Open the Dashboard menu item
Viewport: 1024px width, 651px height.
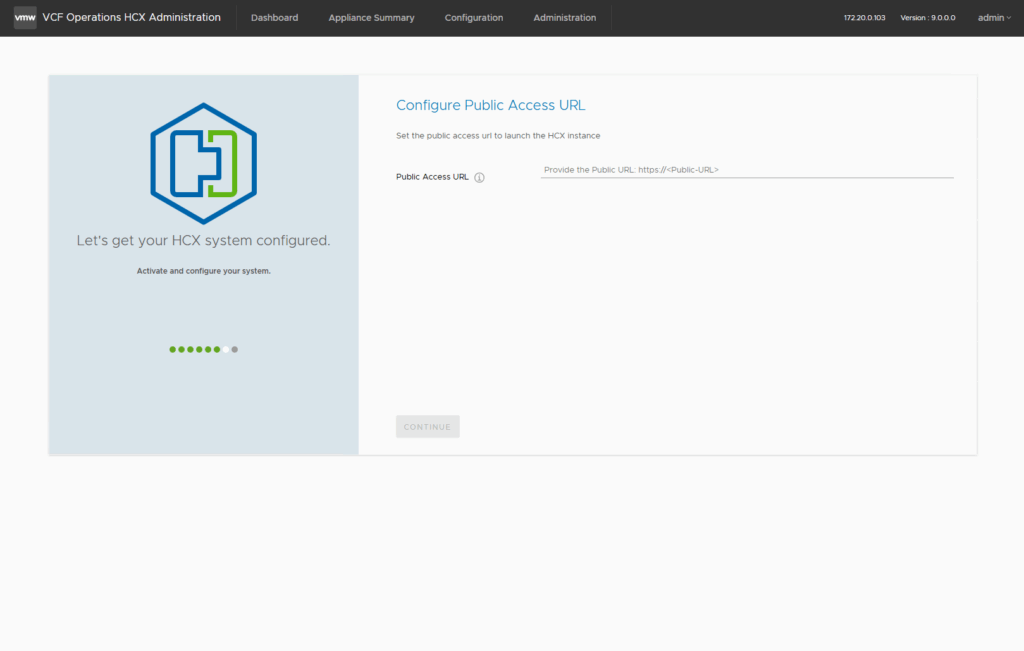(274, 18)
